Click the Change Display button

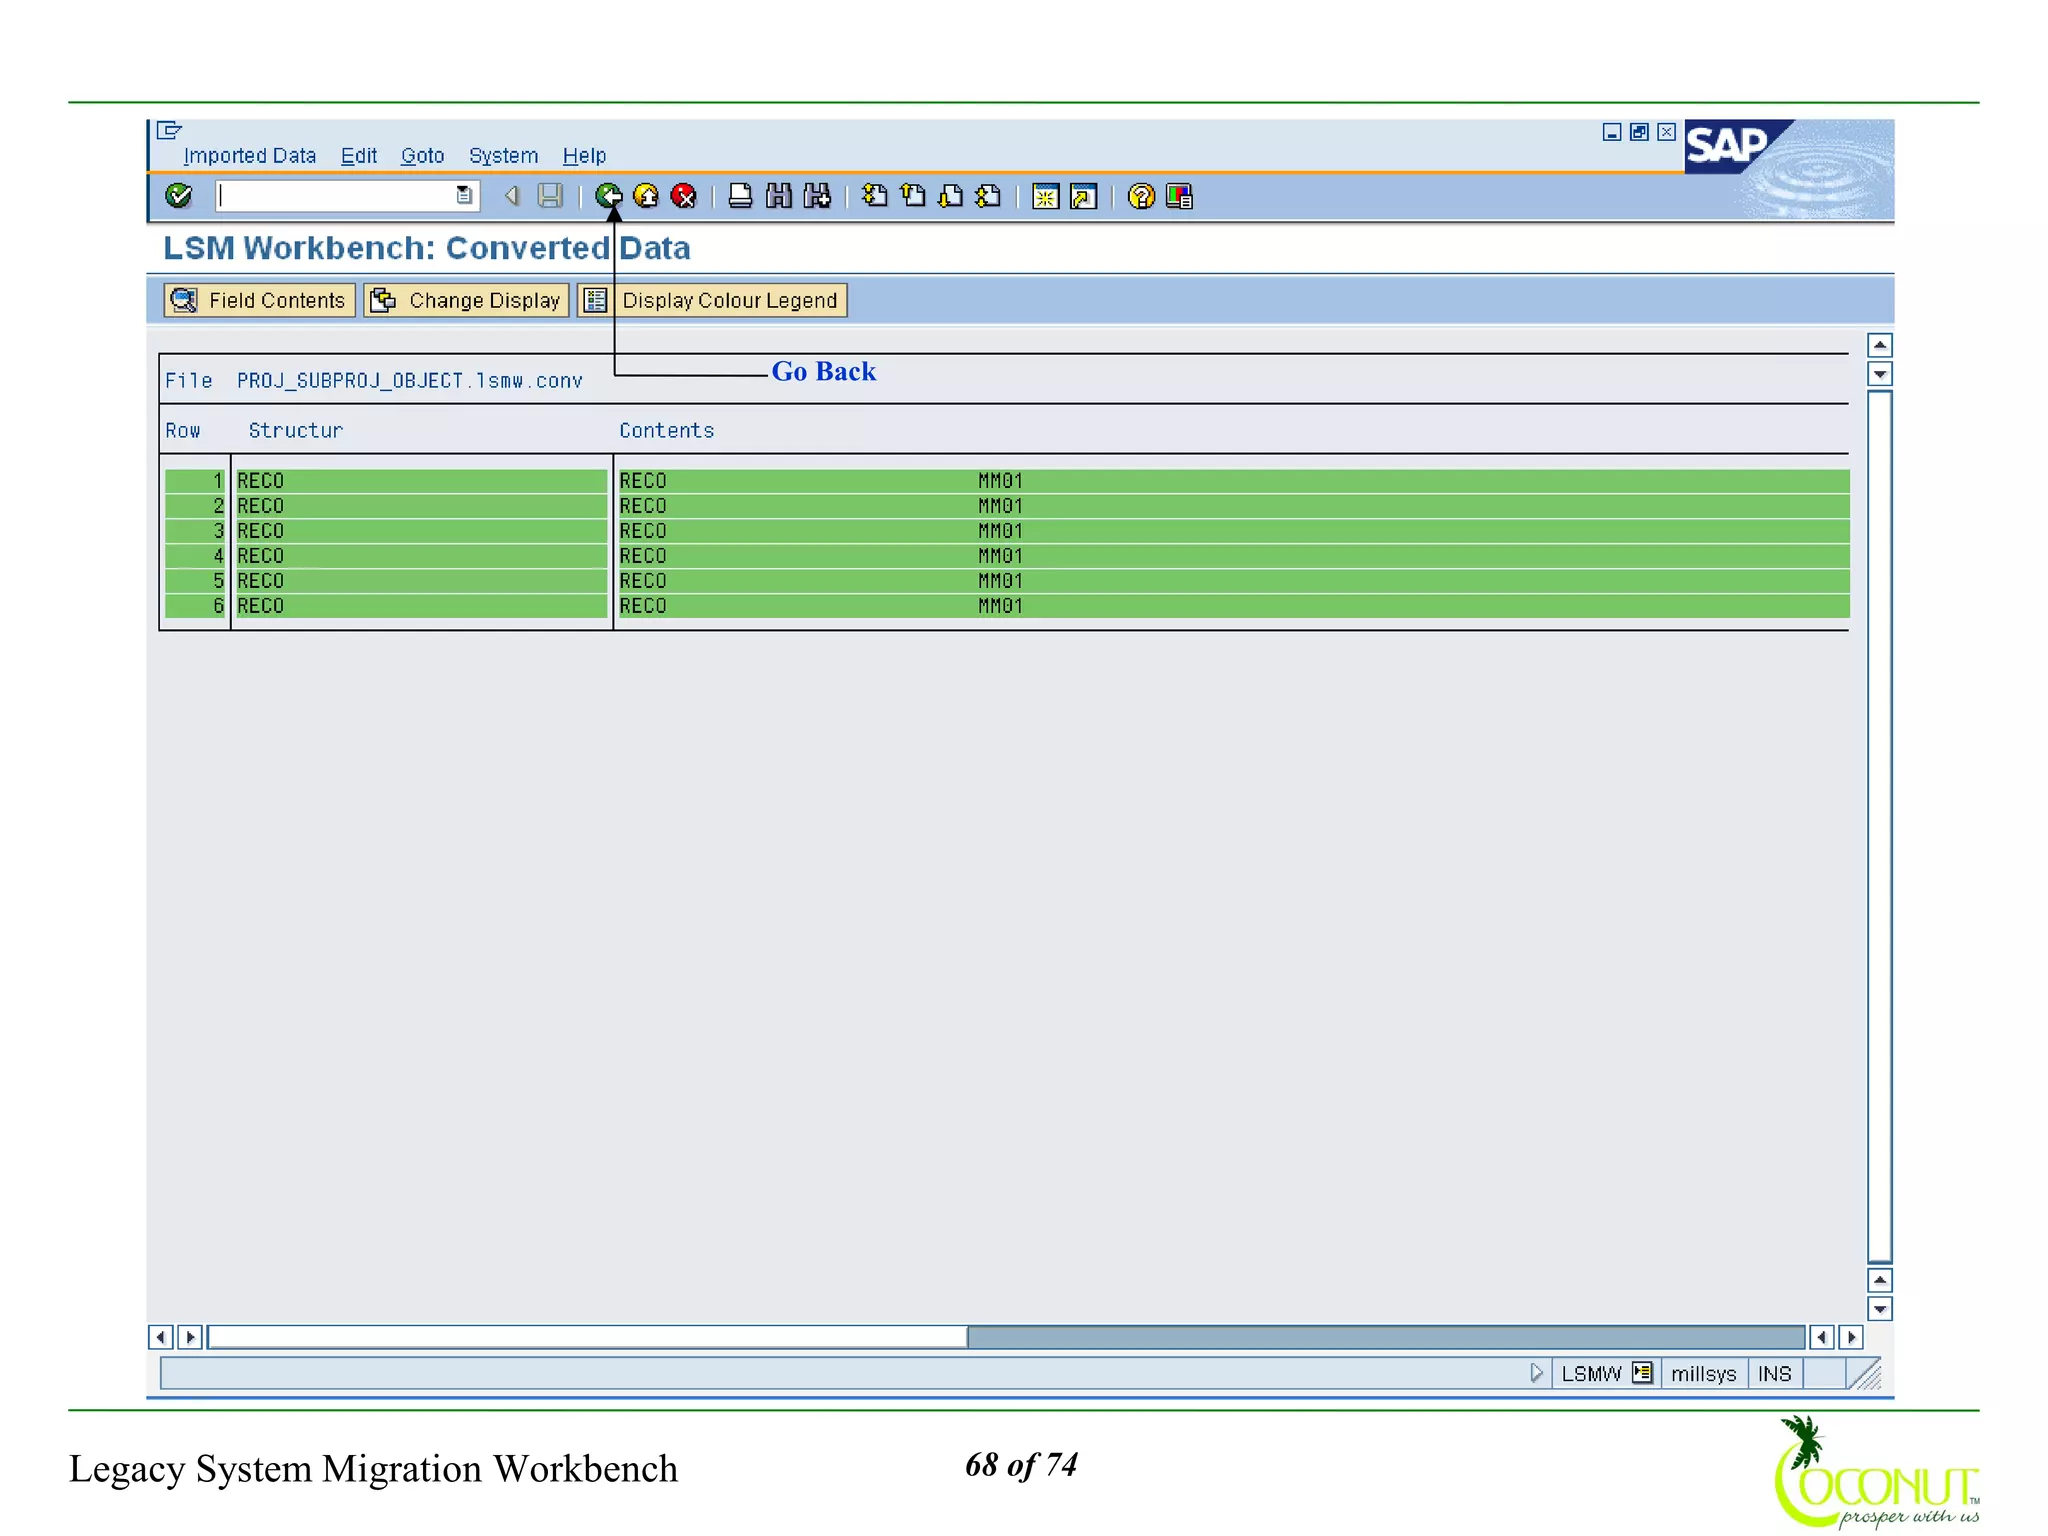[x=467, y=300]
